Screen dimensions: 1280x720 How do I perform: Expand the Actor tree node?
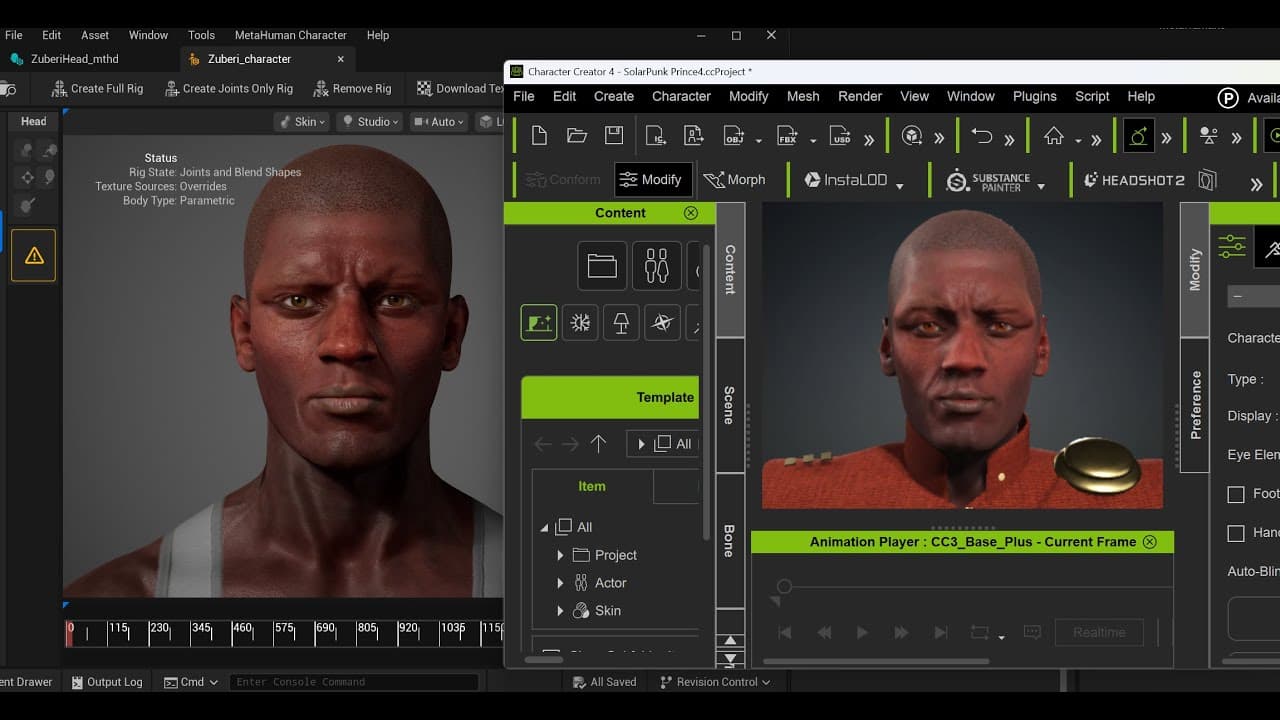pyautogui.click(x=560, y=583)
